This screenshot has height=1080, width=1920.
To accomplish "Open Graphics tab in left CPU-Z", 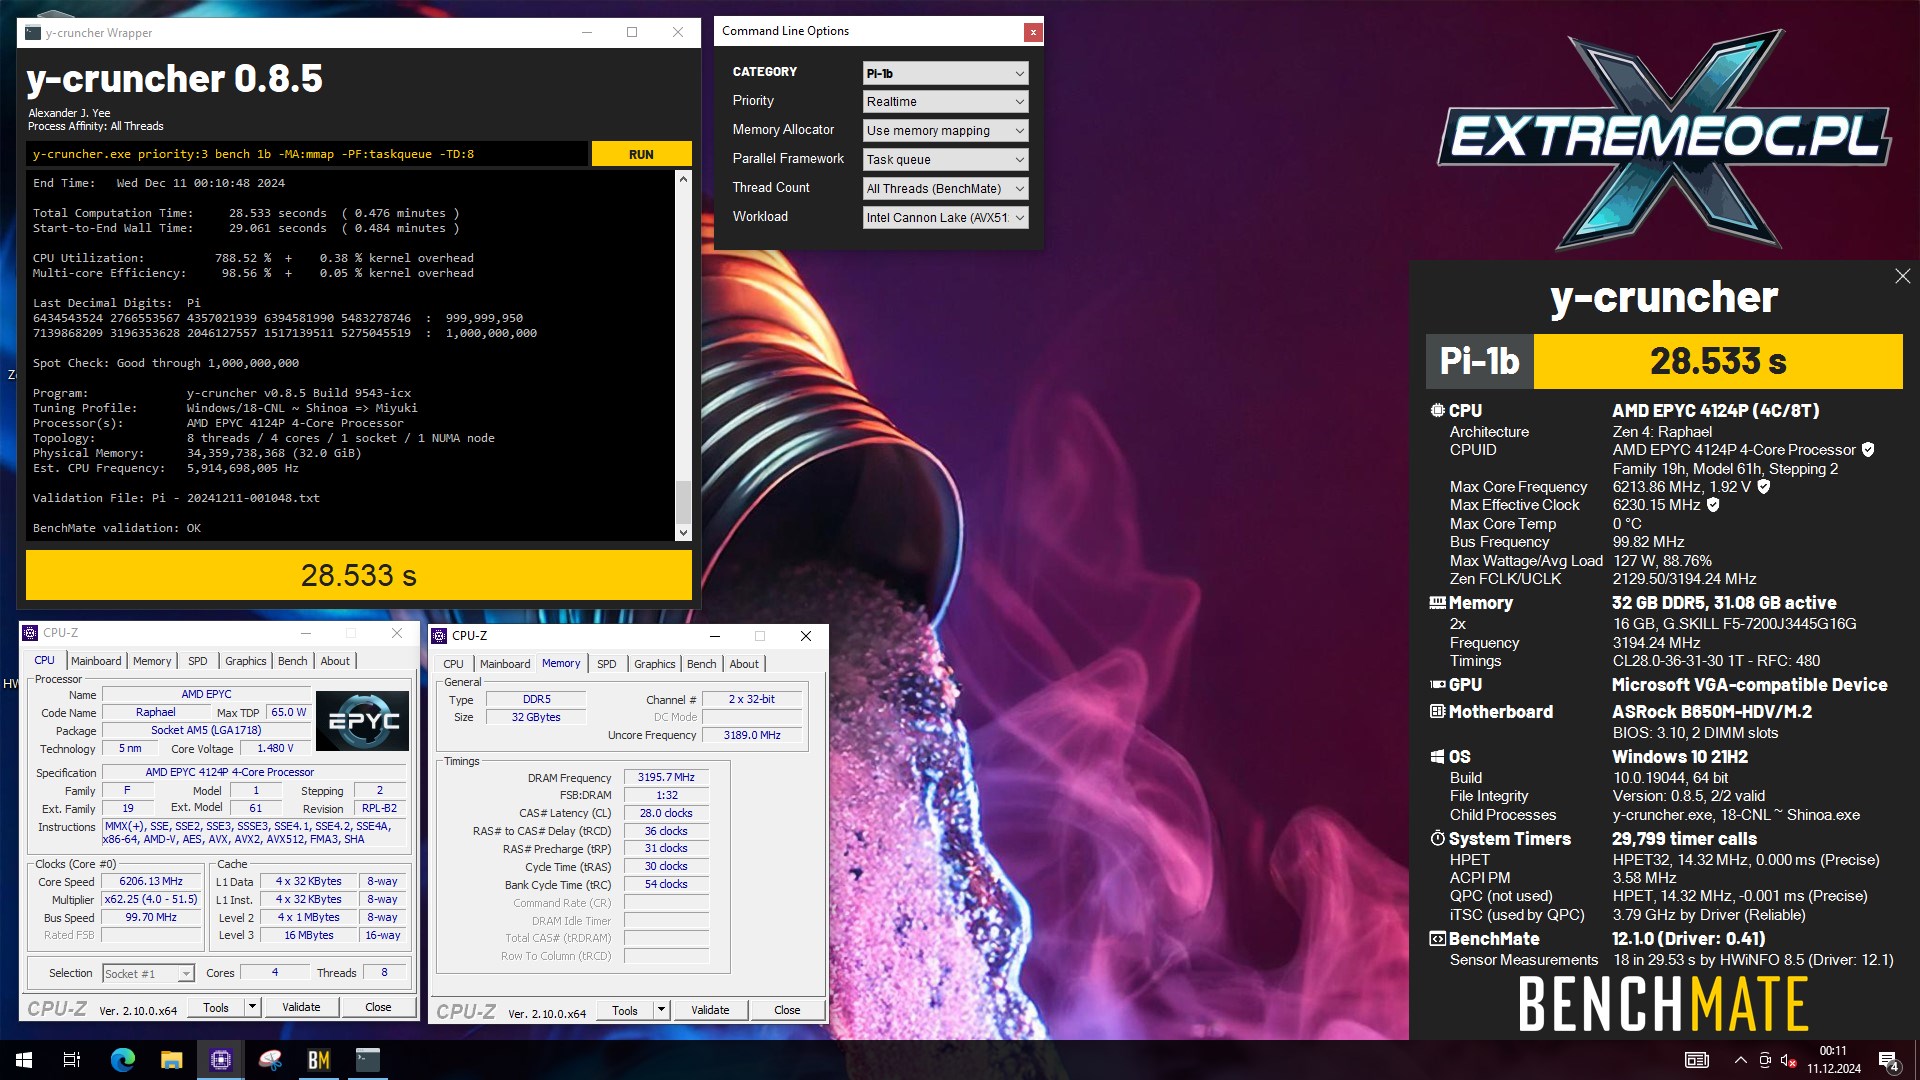I will point(245,661).
